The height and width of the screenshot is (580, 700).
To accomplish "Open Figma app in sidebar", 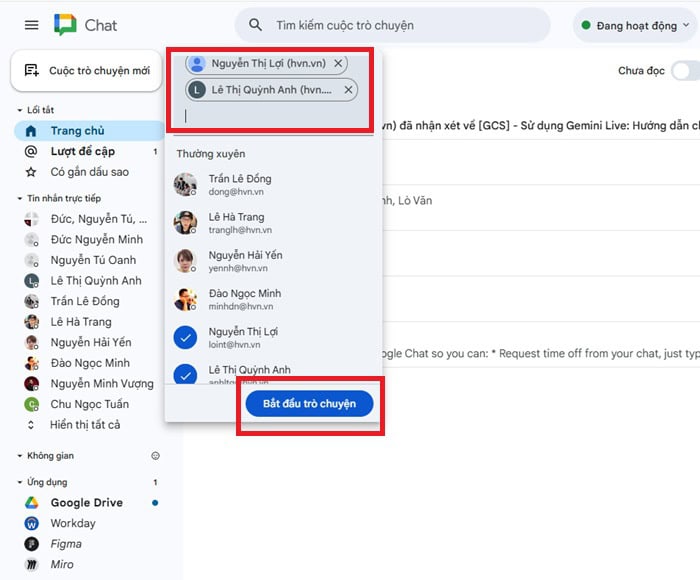I will 66,544.
